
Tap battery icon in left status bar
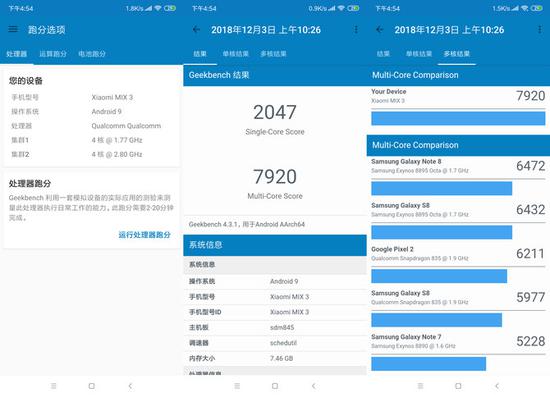(170, 8)
